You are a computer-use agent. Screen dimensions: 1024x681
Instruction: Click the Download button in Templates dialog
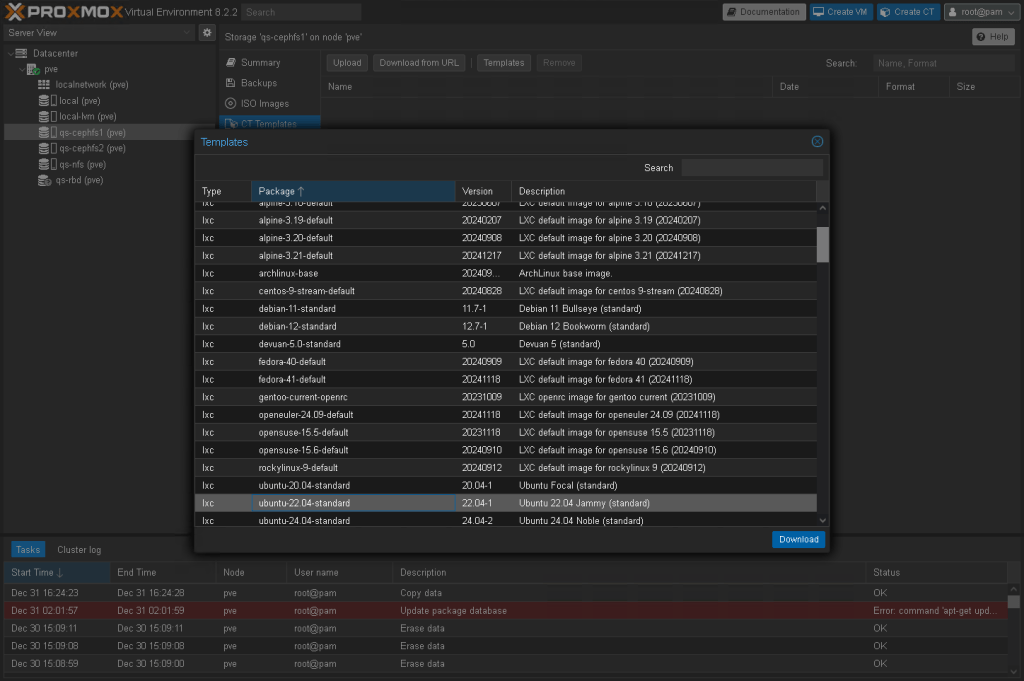coord(798,539)
